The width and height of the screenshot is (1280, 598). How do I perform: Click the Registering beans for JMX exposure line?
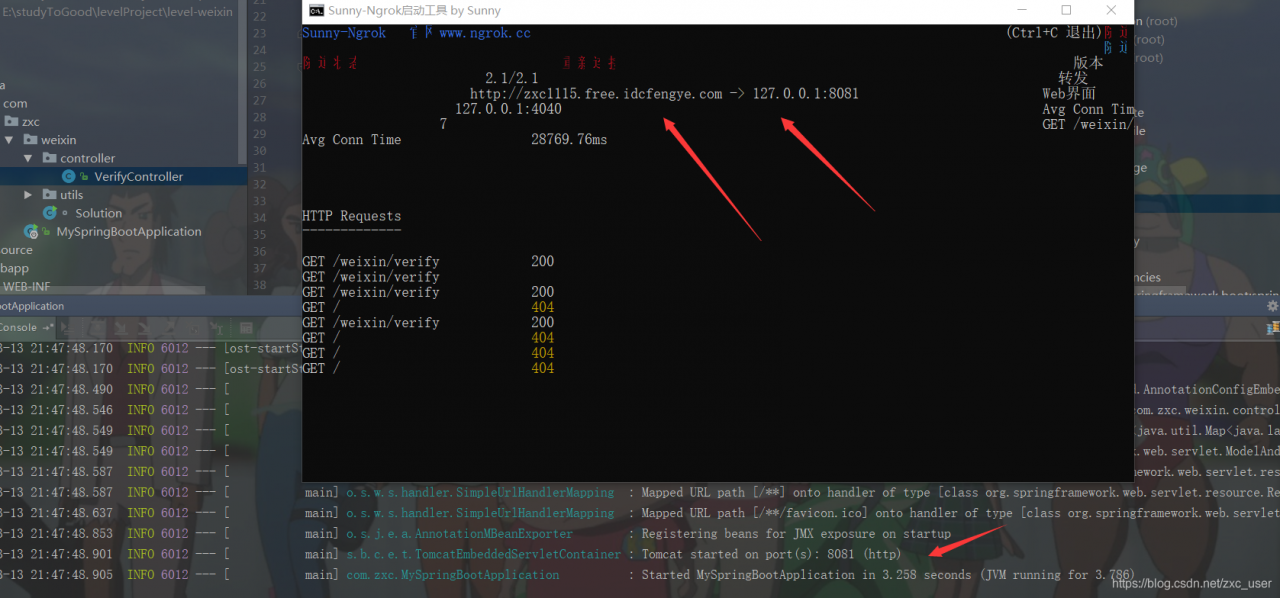[796, 534]
